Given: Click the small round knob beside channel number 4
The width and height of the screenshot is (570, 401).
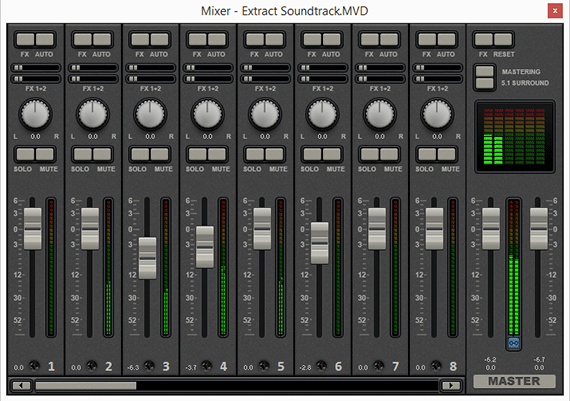Looking at the screenshot, I should pyautogui.click(x=206, y=366).
